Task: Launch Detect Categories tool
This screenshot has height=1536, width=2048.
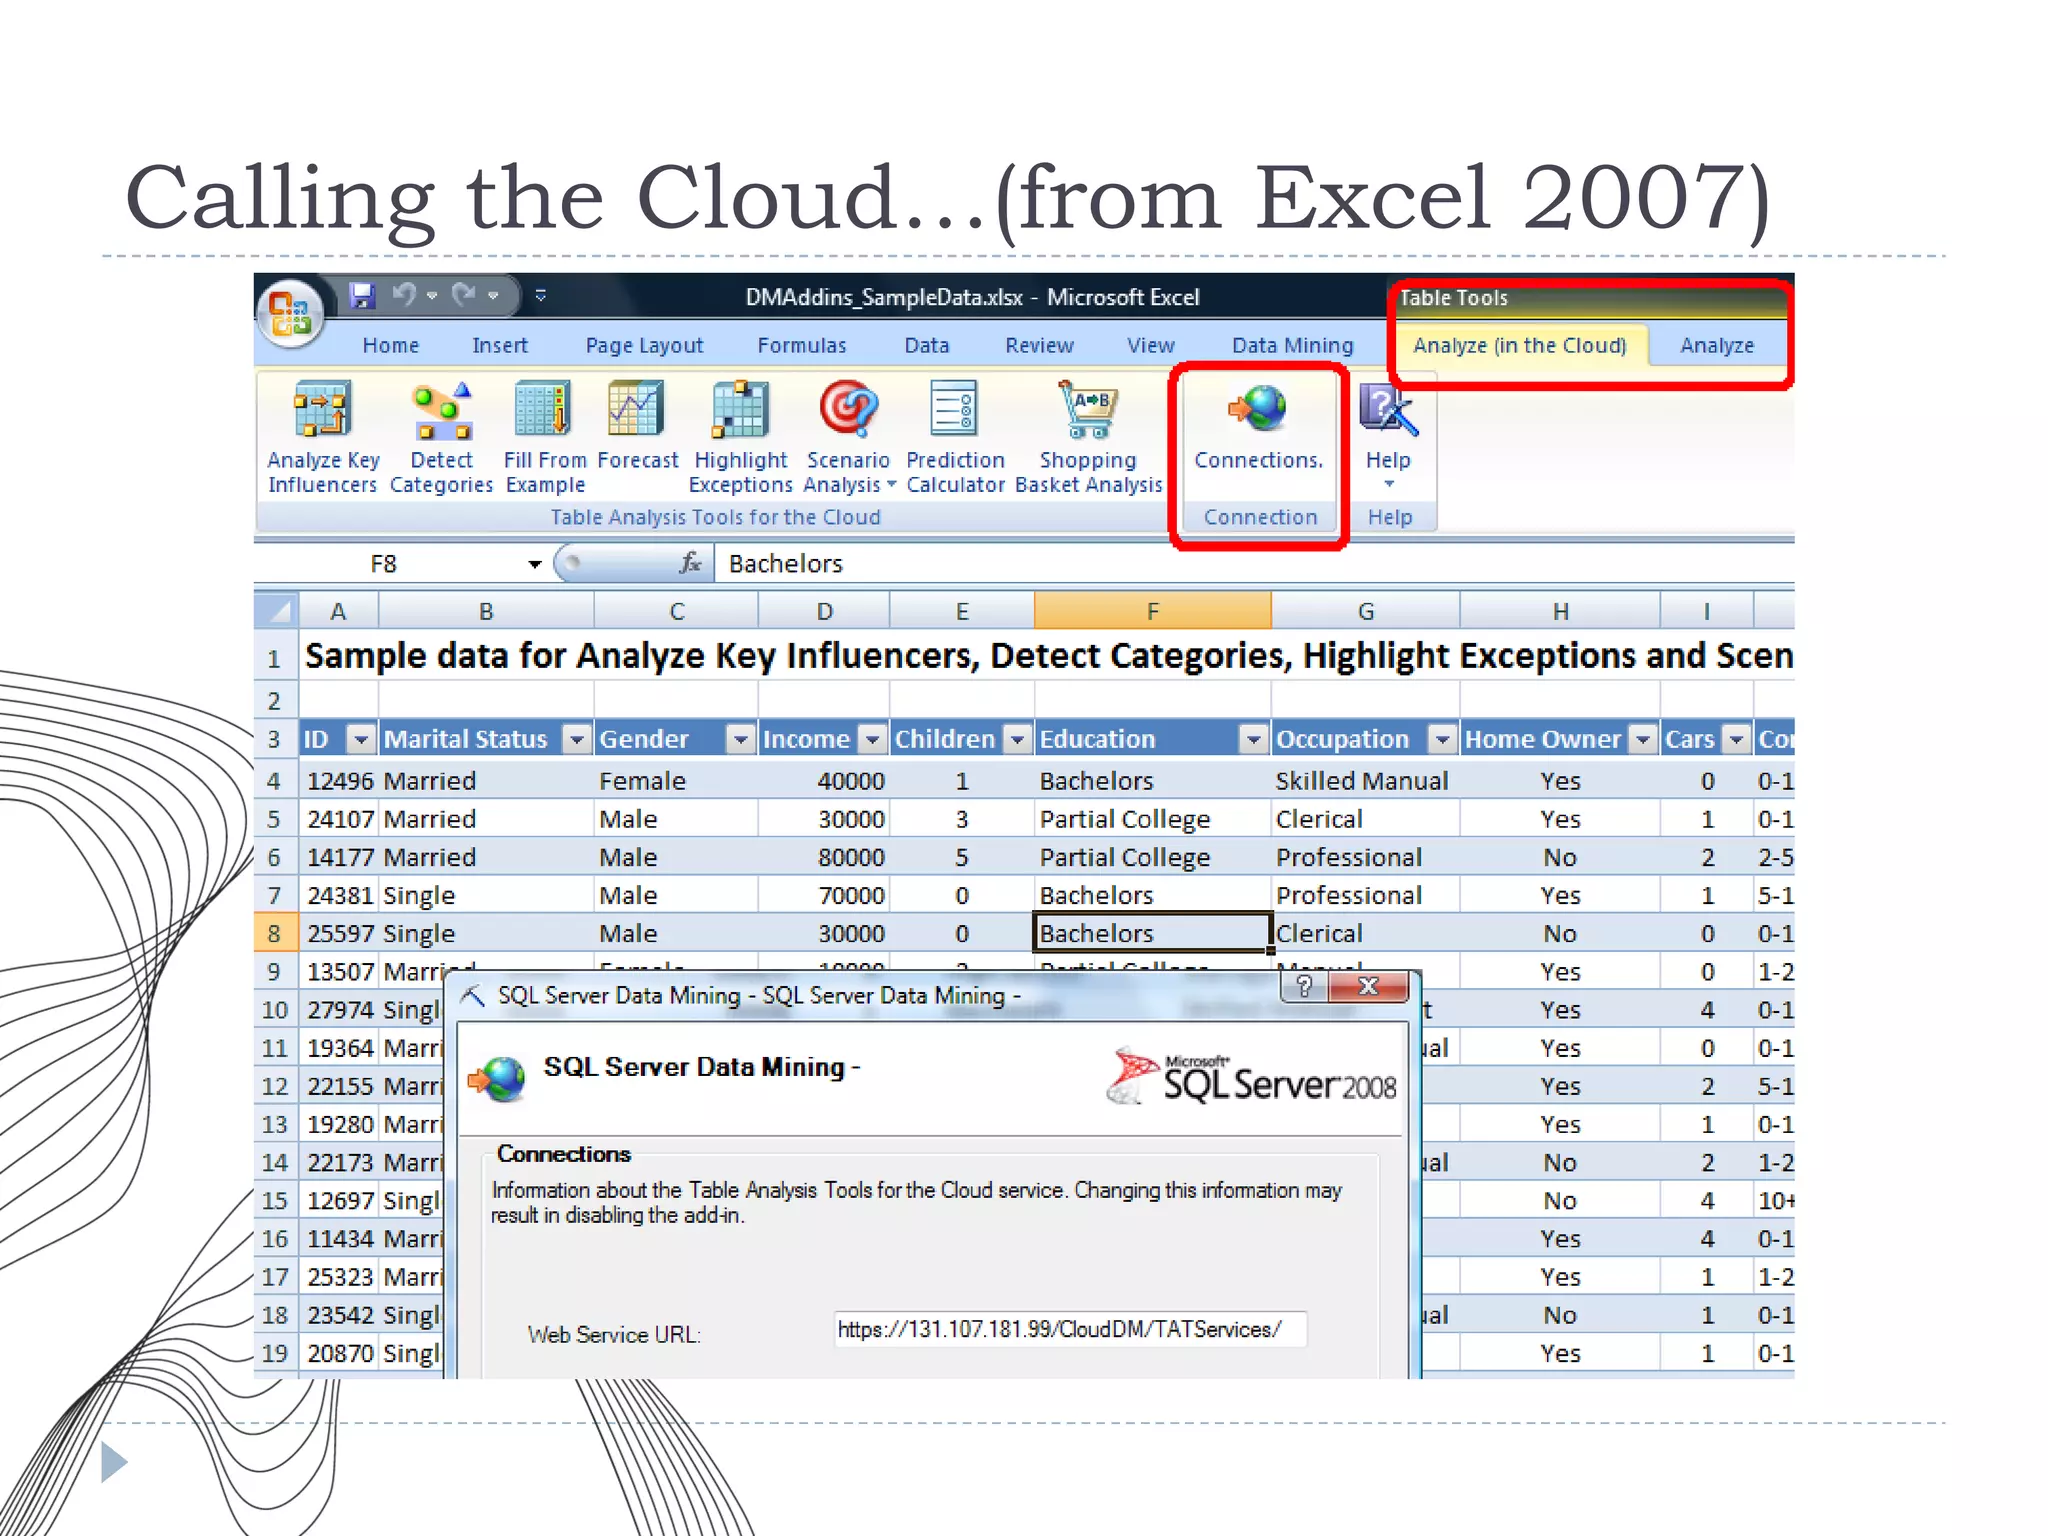Action: (x=441, y=437)
